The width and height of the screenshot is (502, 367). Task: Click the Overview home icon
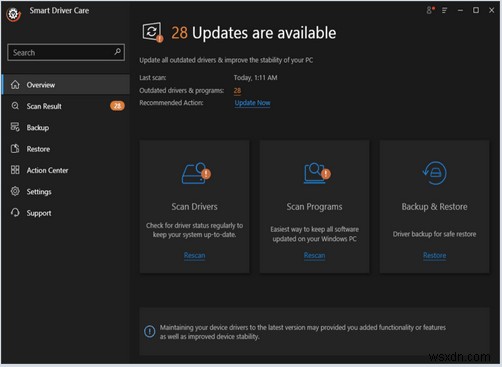[x=15, y=85]
